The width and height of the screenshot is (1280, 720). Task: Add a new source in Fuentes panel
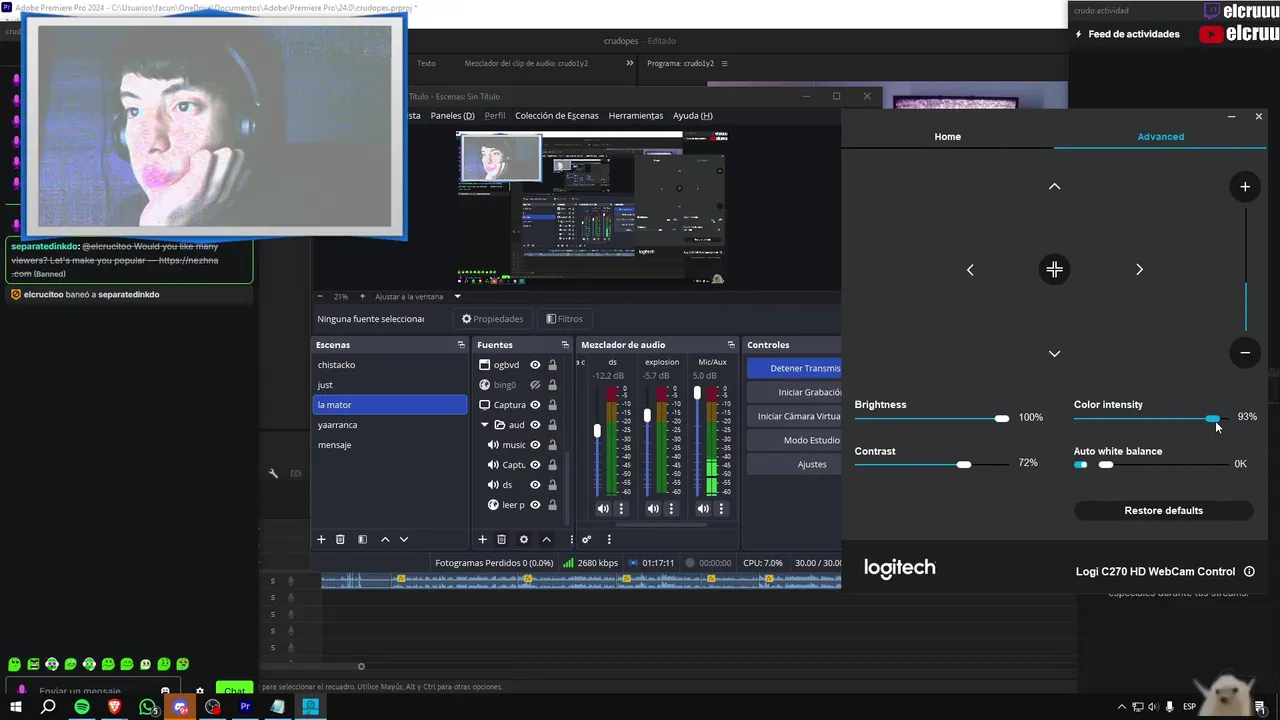482,539
